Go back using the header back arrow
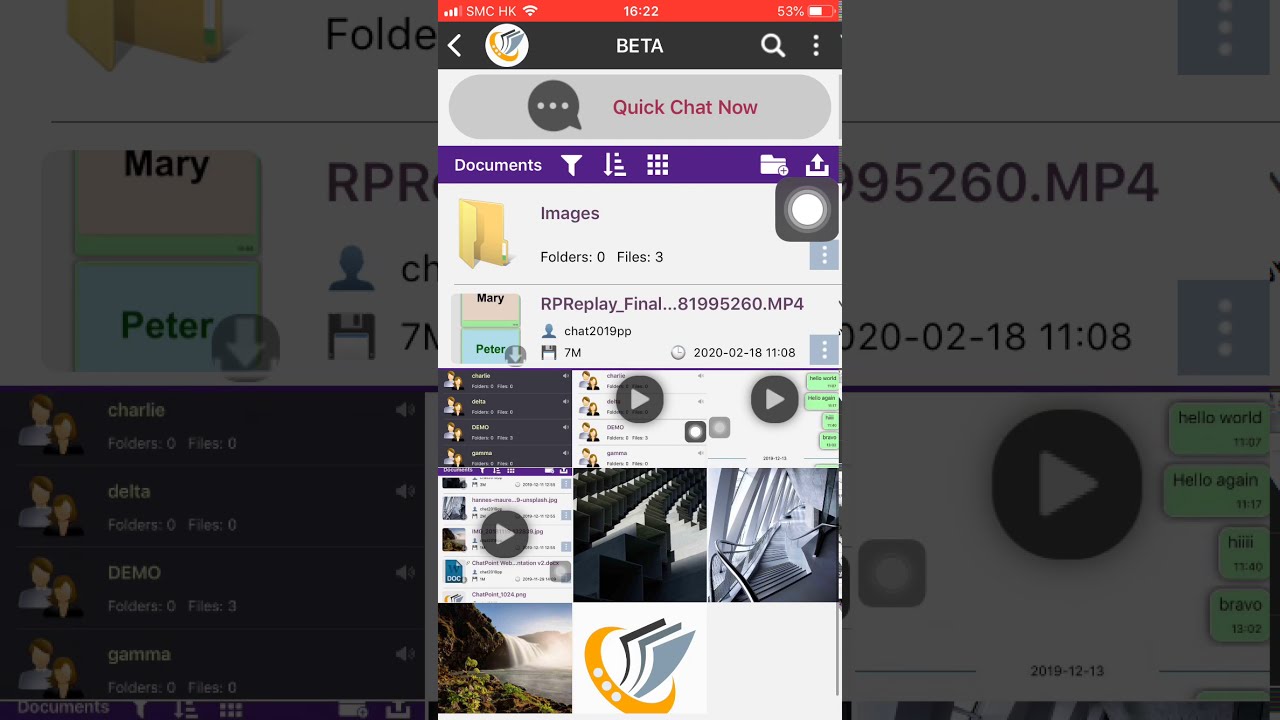The height and width of the screenshot is (720, 1280). [x=455, y=46]
